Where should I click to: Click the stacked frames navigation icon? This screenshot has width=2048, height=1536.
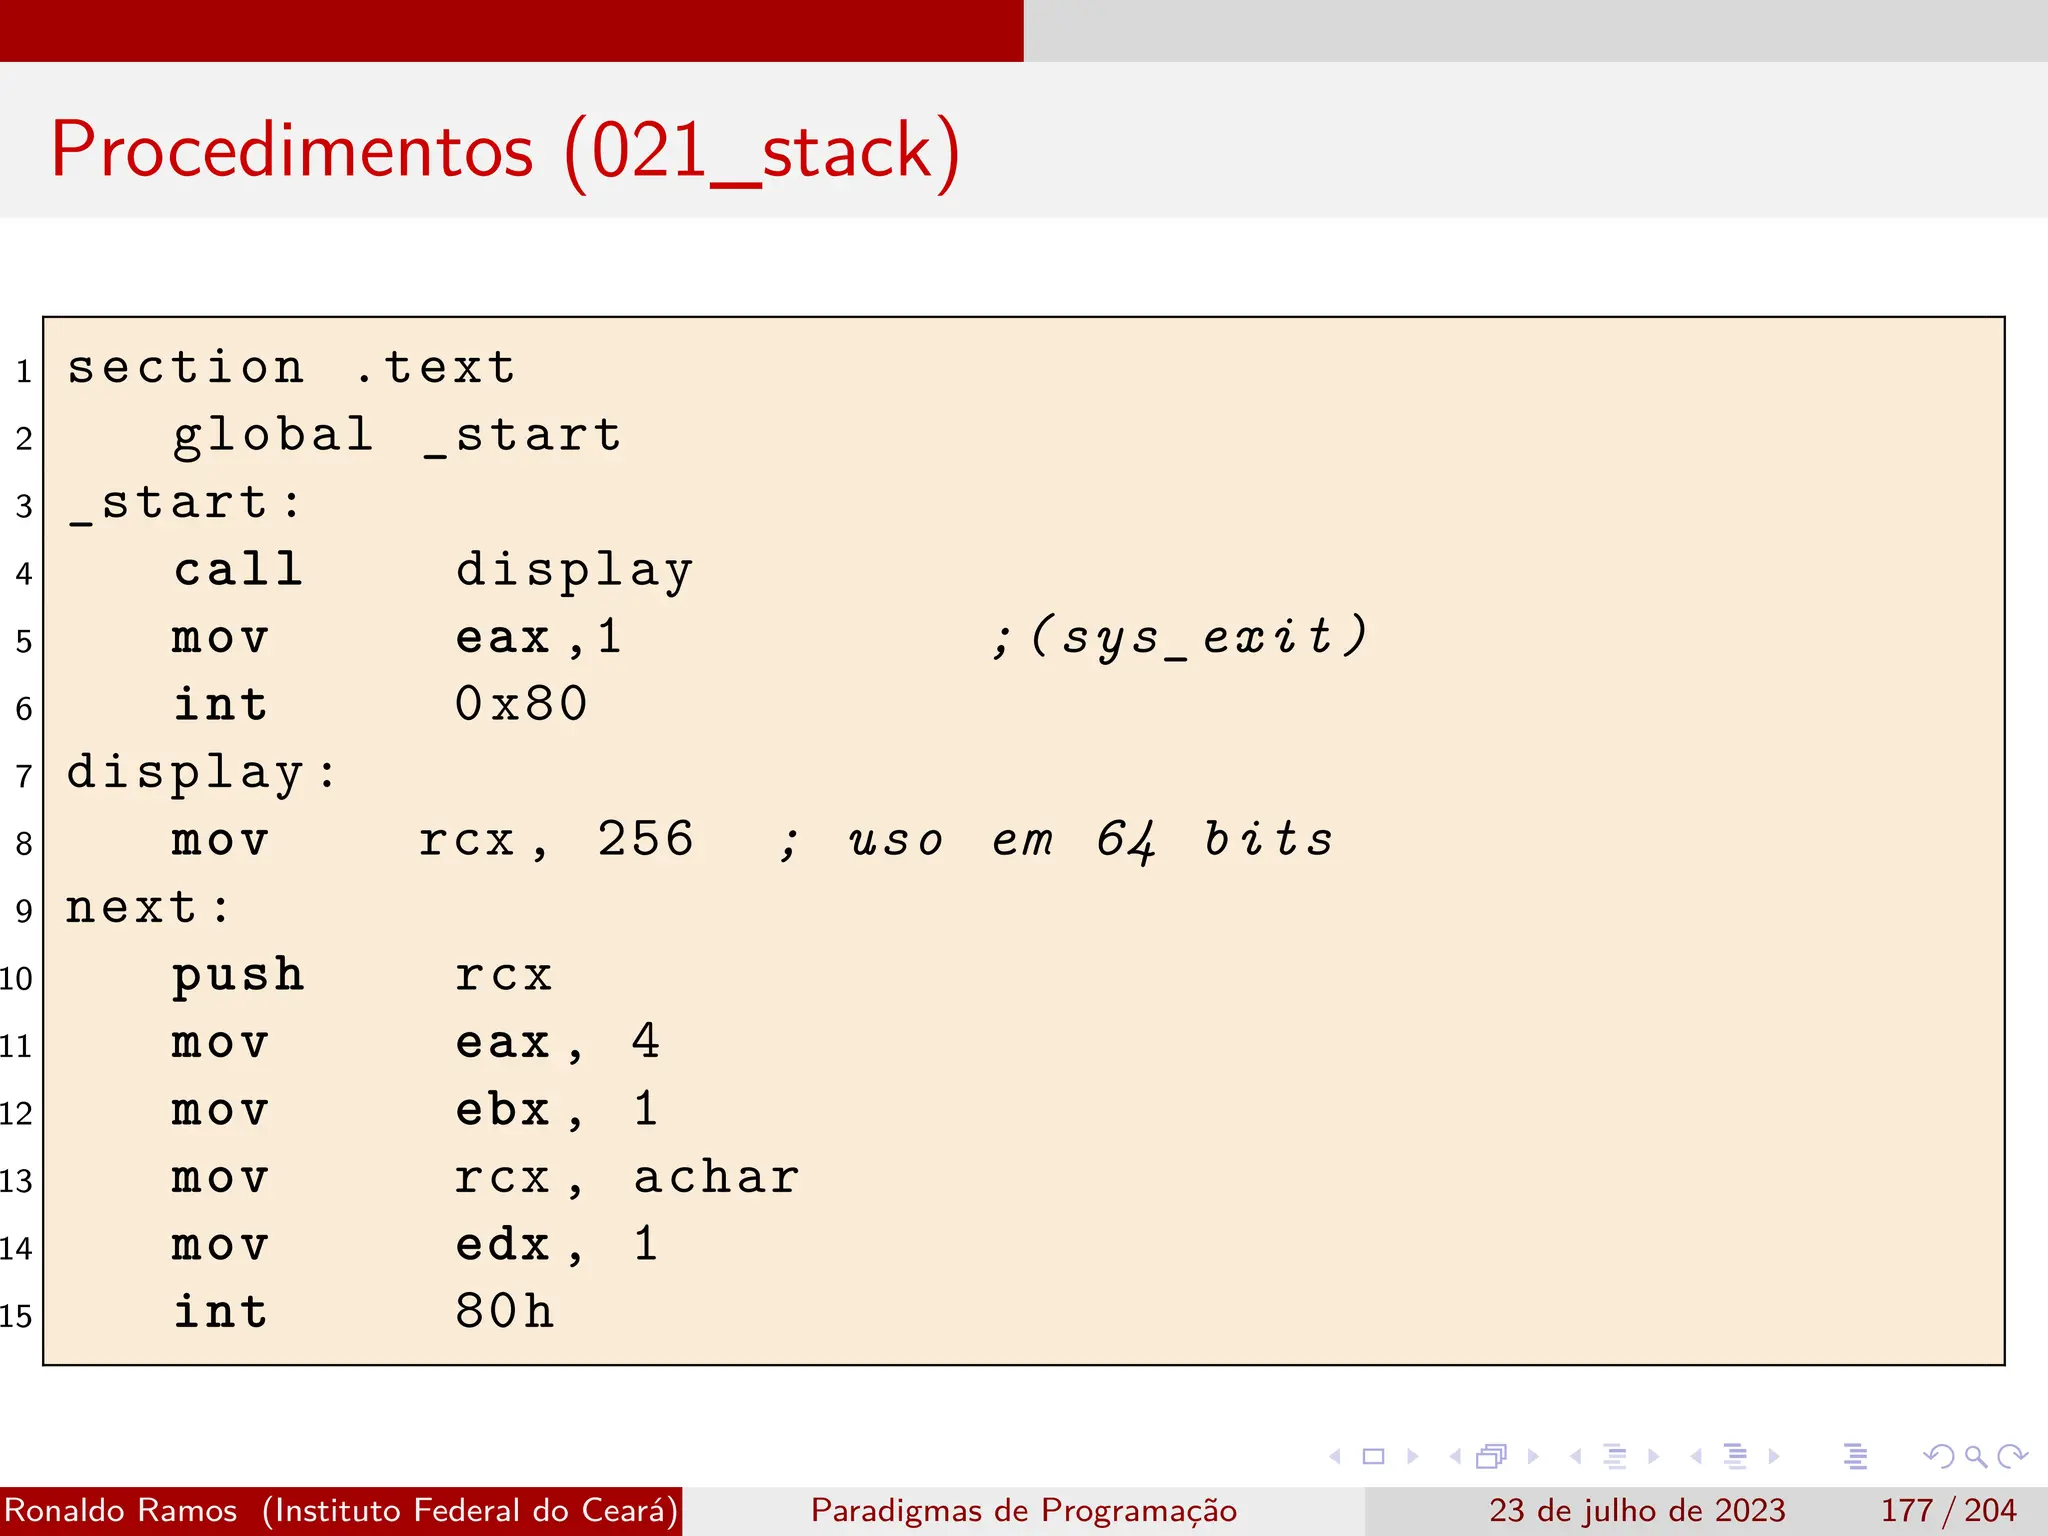(1491, 1456)
